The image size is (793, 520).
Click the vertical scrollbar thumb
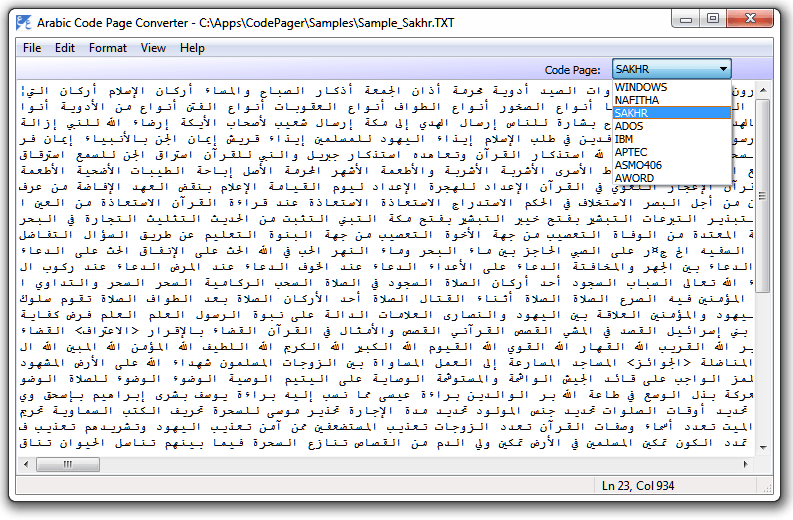(763, 195)
